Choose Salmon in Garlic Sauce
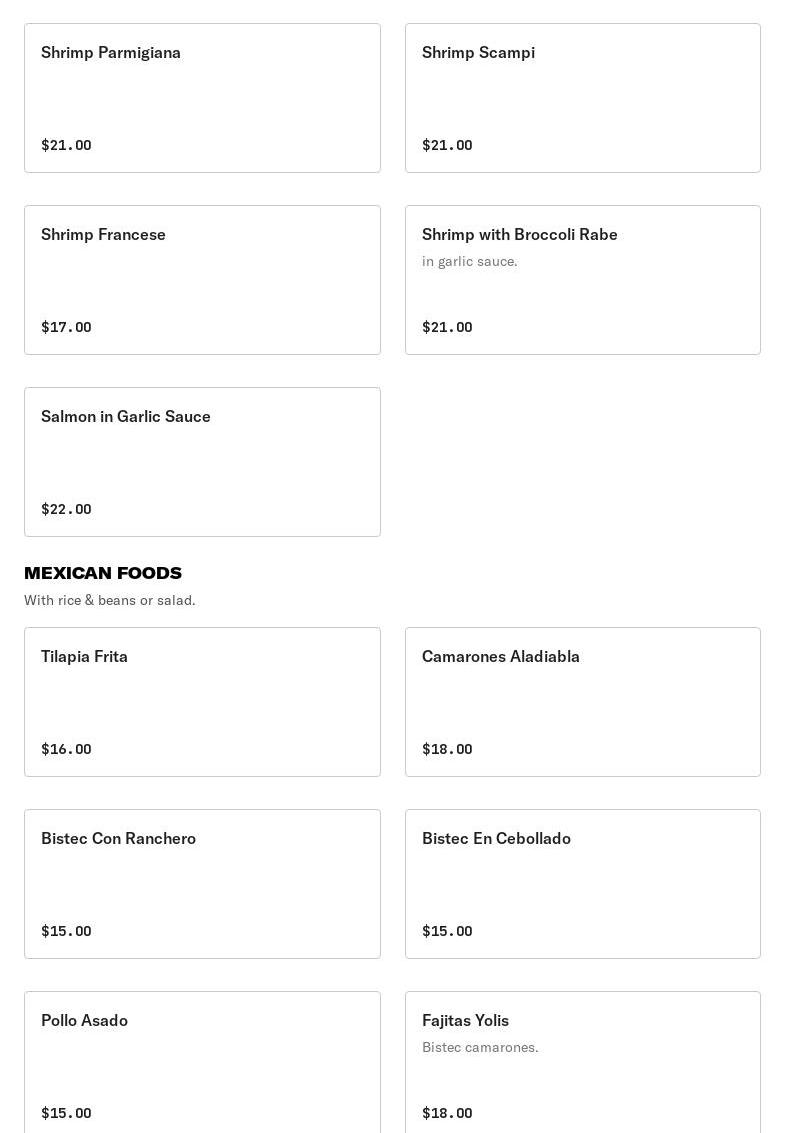Screen dimensions: 785x1133 [x=202, y=462]
